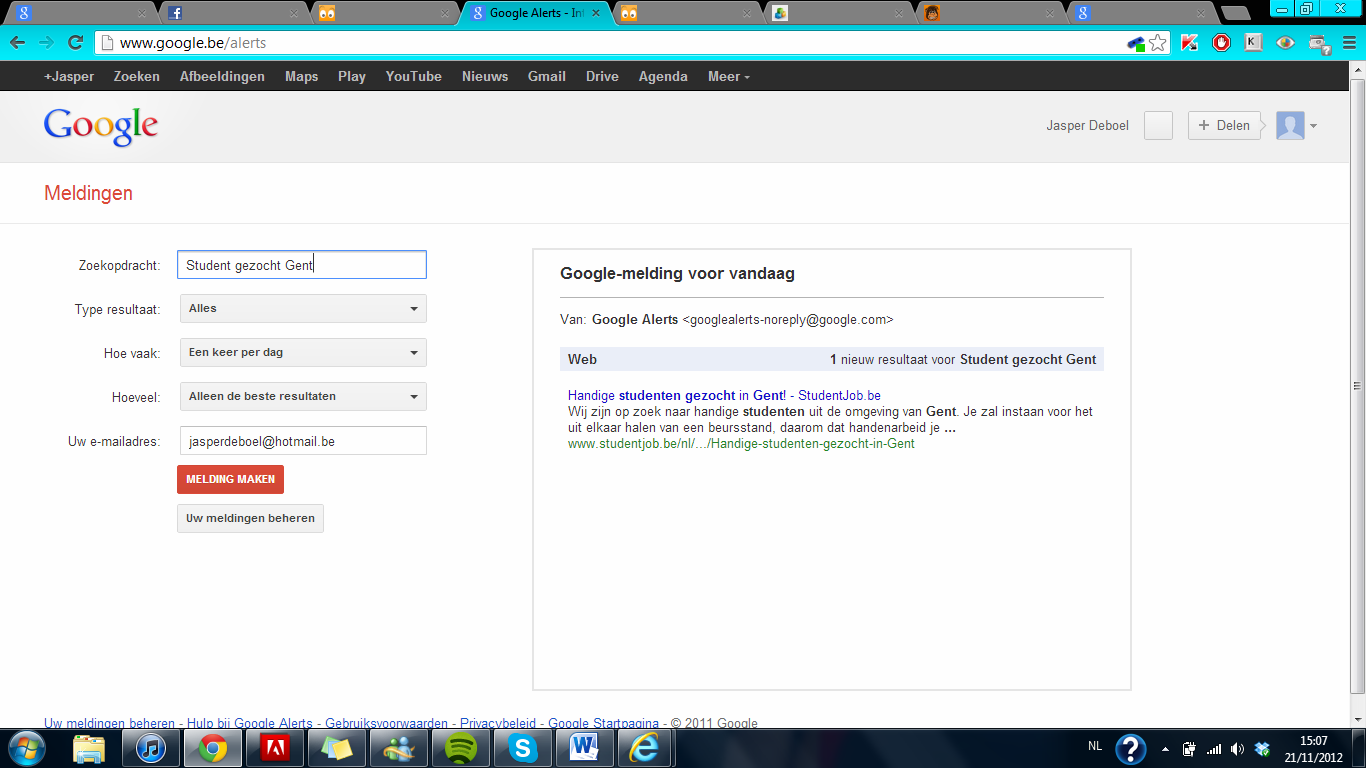The height and width of the screenshot is (768, 1366).
Task: Open Handige studenten gezocht in Gent result link
Action: 724,396
